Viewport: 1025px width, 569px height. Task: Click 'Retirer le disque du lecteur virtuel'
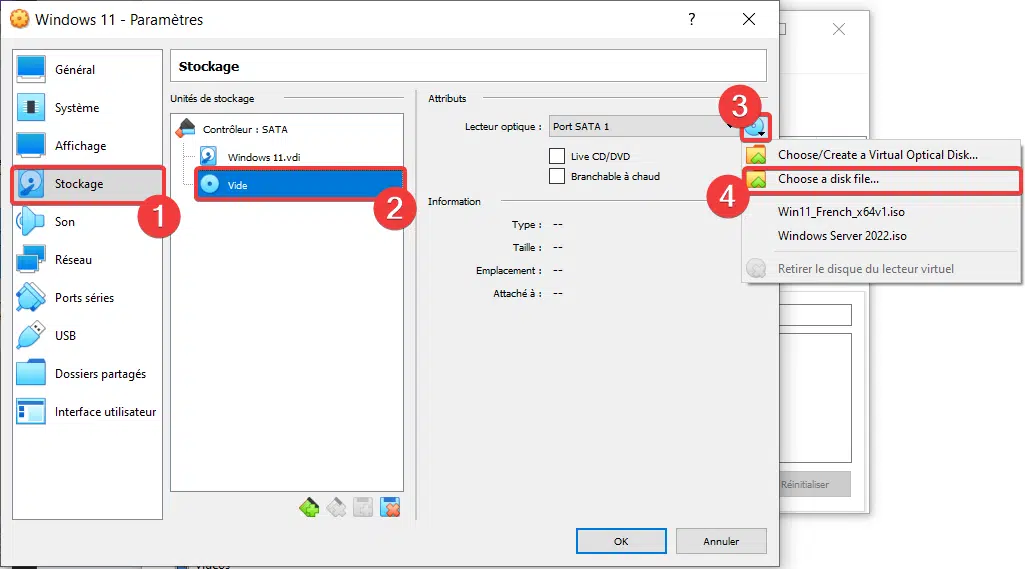pyautogui.click(x=881, y=269)
